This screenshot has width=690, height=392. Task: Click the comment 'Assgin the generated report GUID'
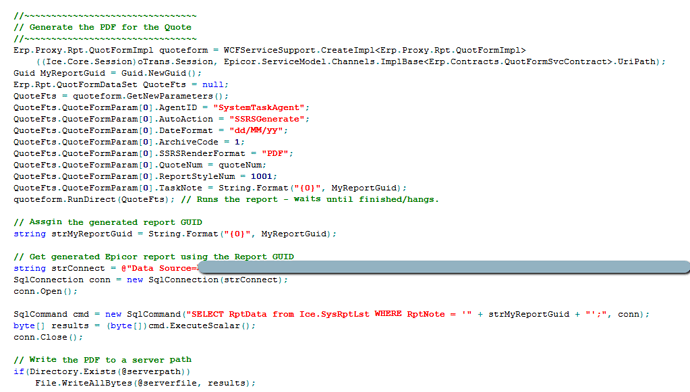point(108,222)
